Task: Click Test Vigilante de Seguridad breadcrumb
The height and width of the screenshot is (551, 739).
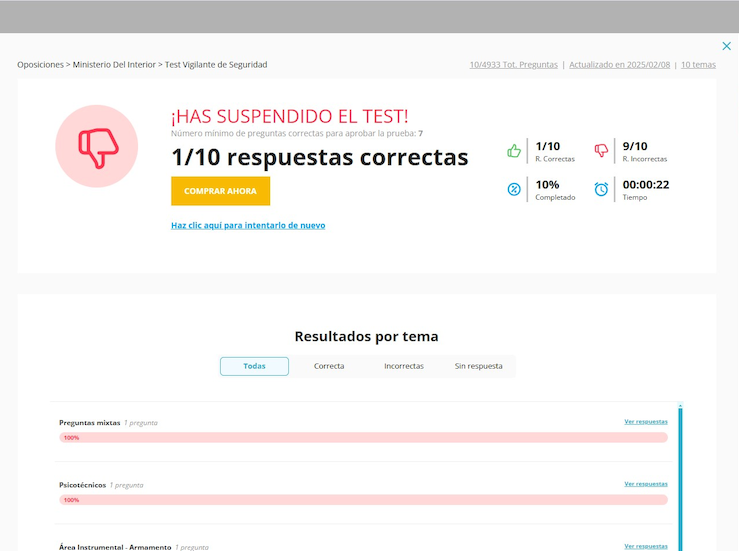Action: [216, 65]
